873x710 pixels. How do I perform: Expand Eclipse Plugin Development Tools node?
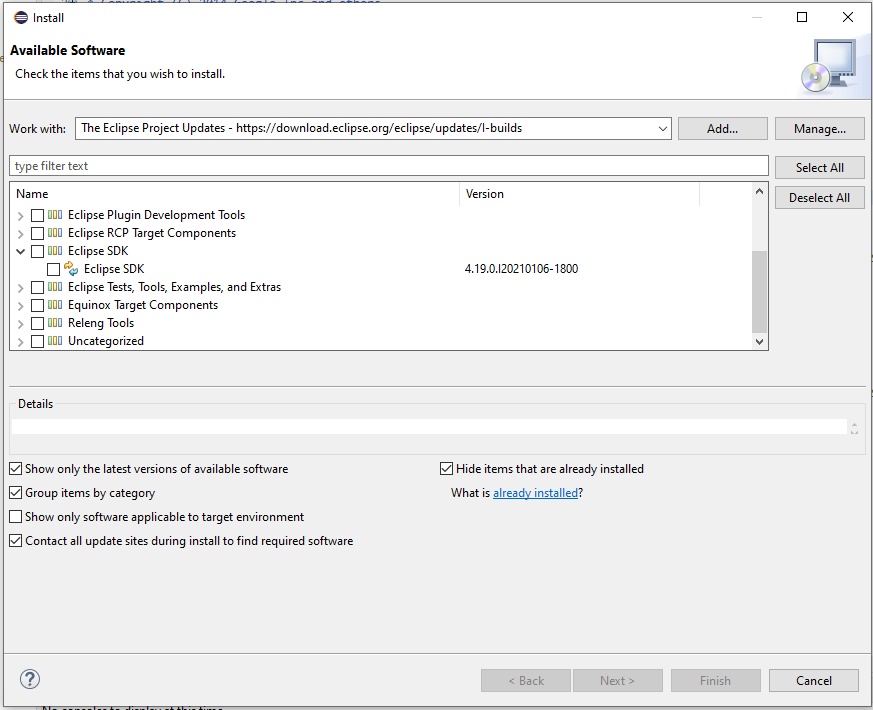[21, 216]
